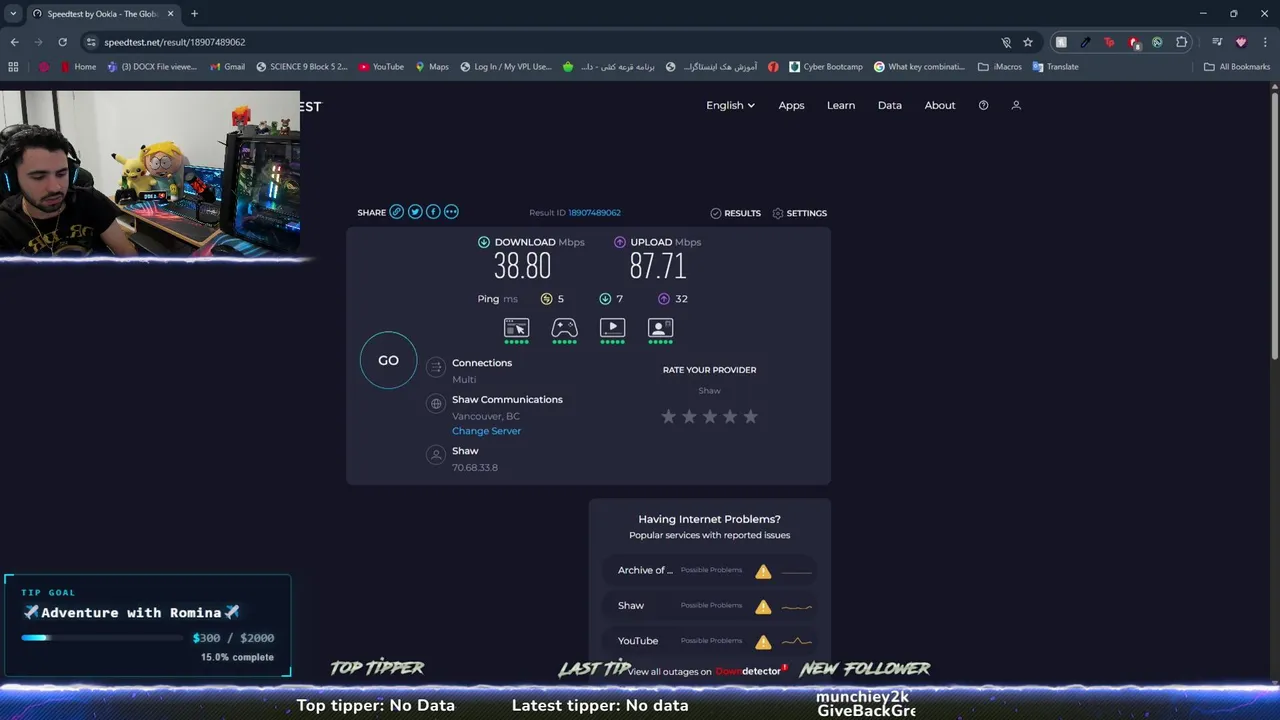Click the 38.80 download speed value

click(522, 266)
